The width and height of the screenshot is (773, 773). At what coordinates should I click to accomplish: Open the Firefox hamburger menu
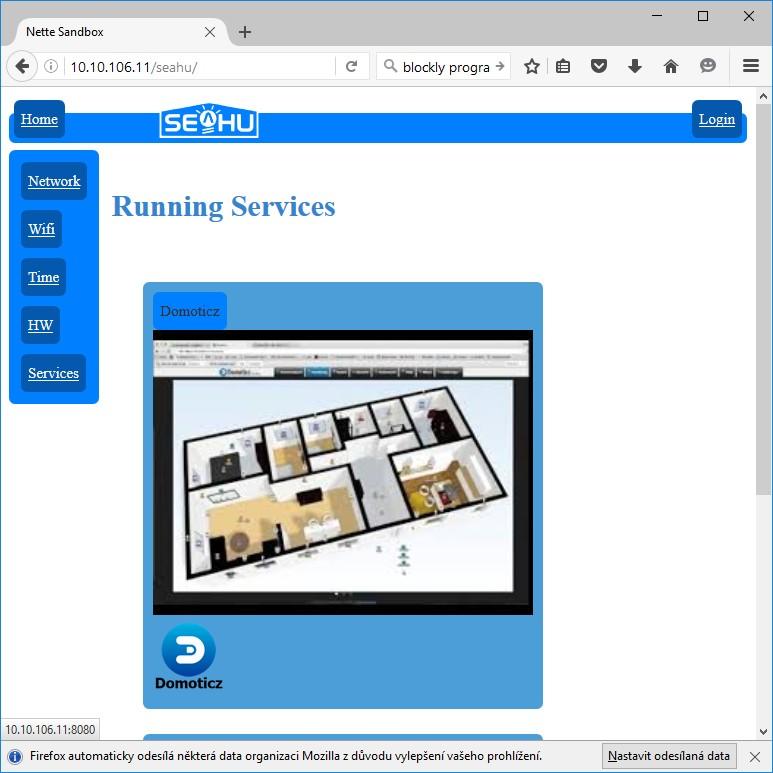click(750, 66)
